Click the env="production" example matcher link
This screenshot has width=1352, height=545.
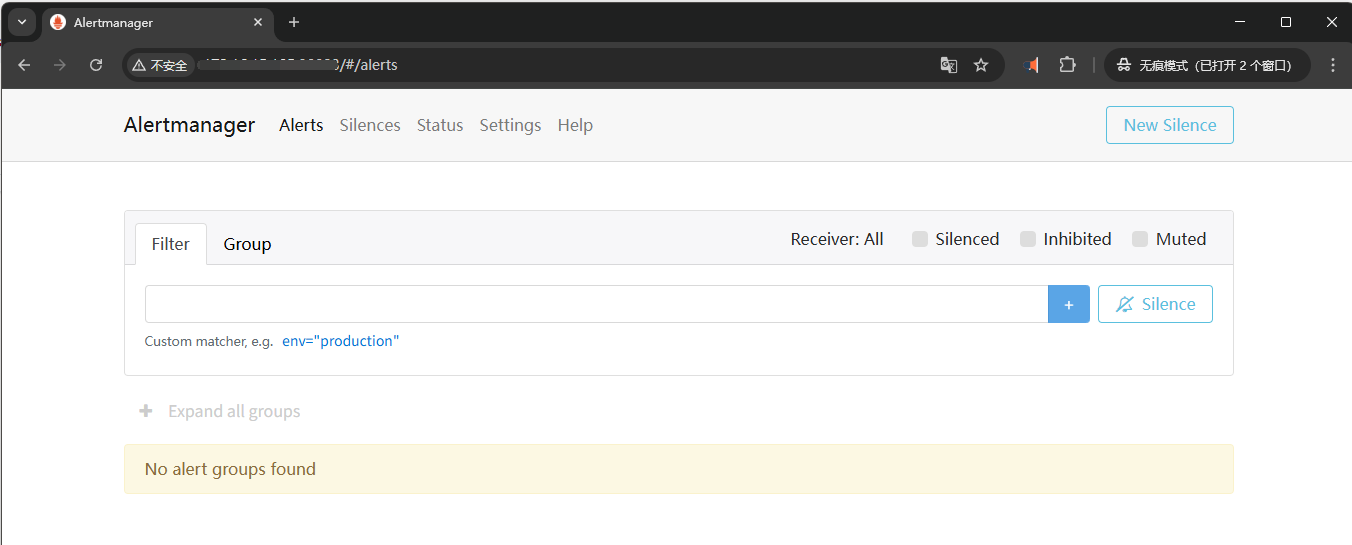click(x=340, y=341)
